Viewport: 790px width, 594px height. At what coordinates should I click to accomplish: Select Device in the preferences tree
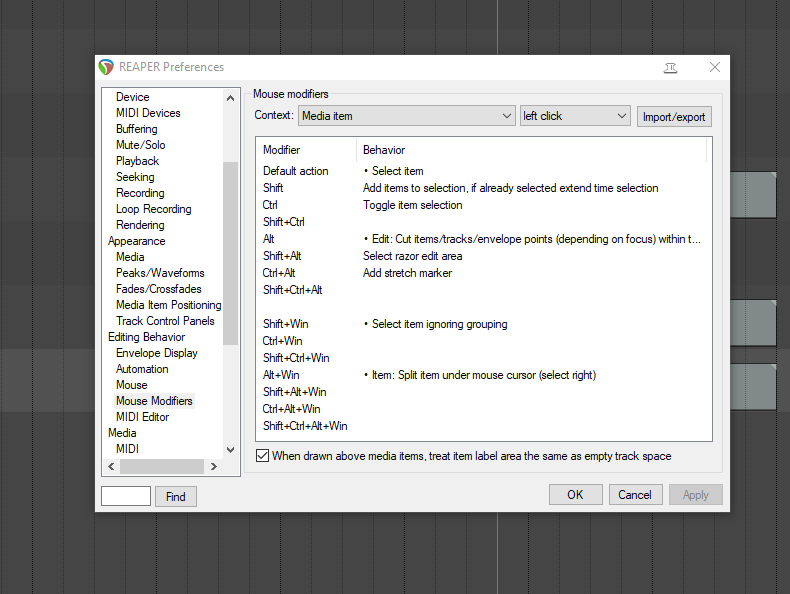pyautogui.click(x=133, y=97)
